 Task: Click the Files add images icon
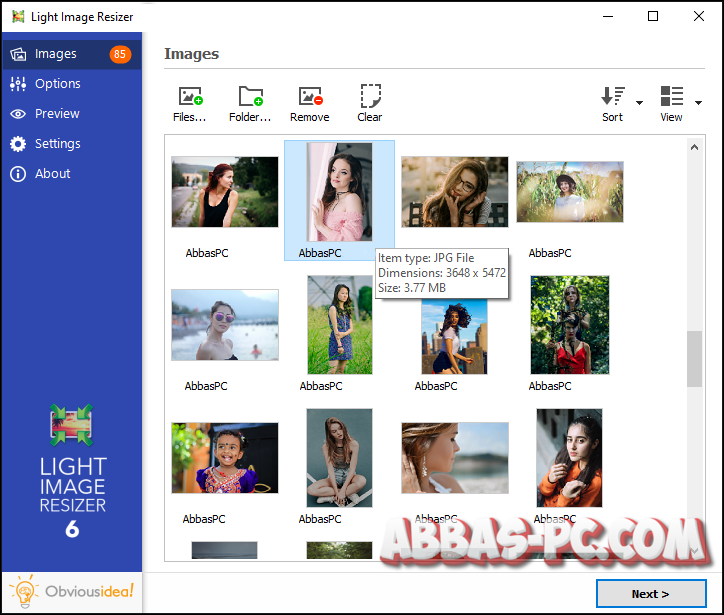tap(190, 97)
